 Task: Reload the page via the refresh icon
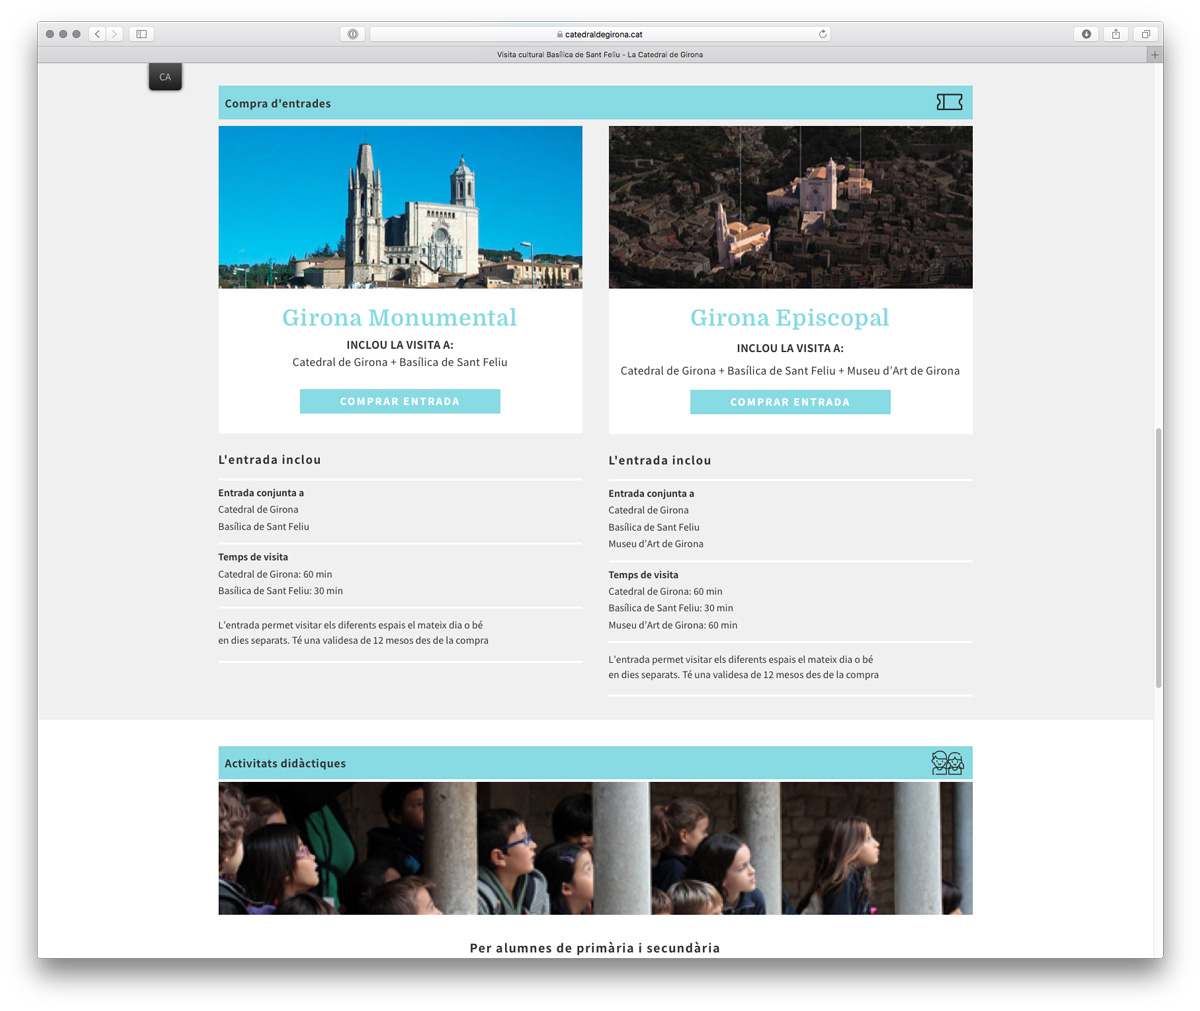(823, 34)
